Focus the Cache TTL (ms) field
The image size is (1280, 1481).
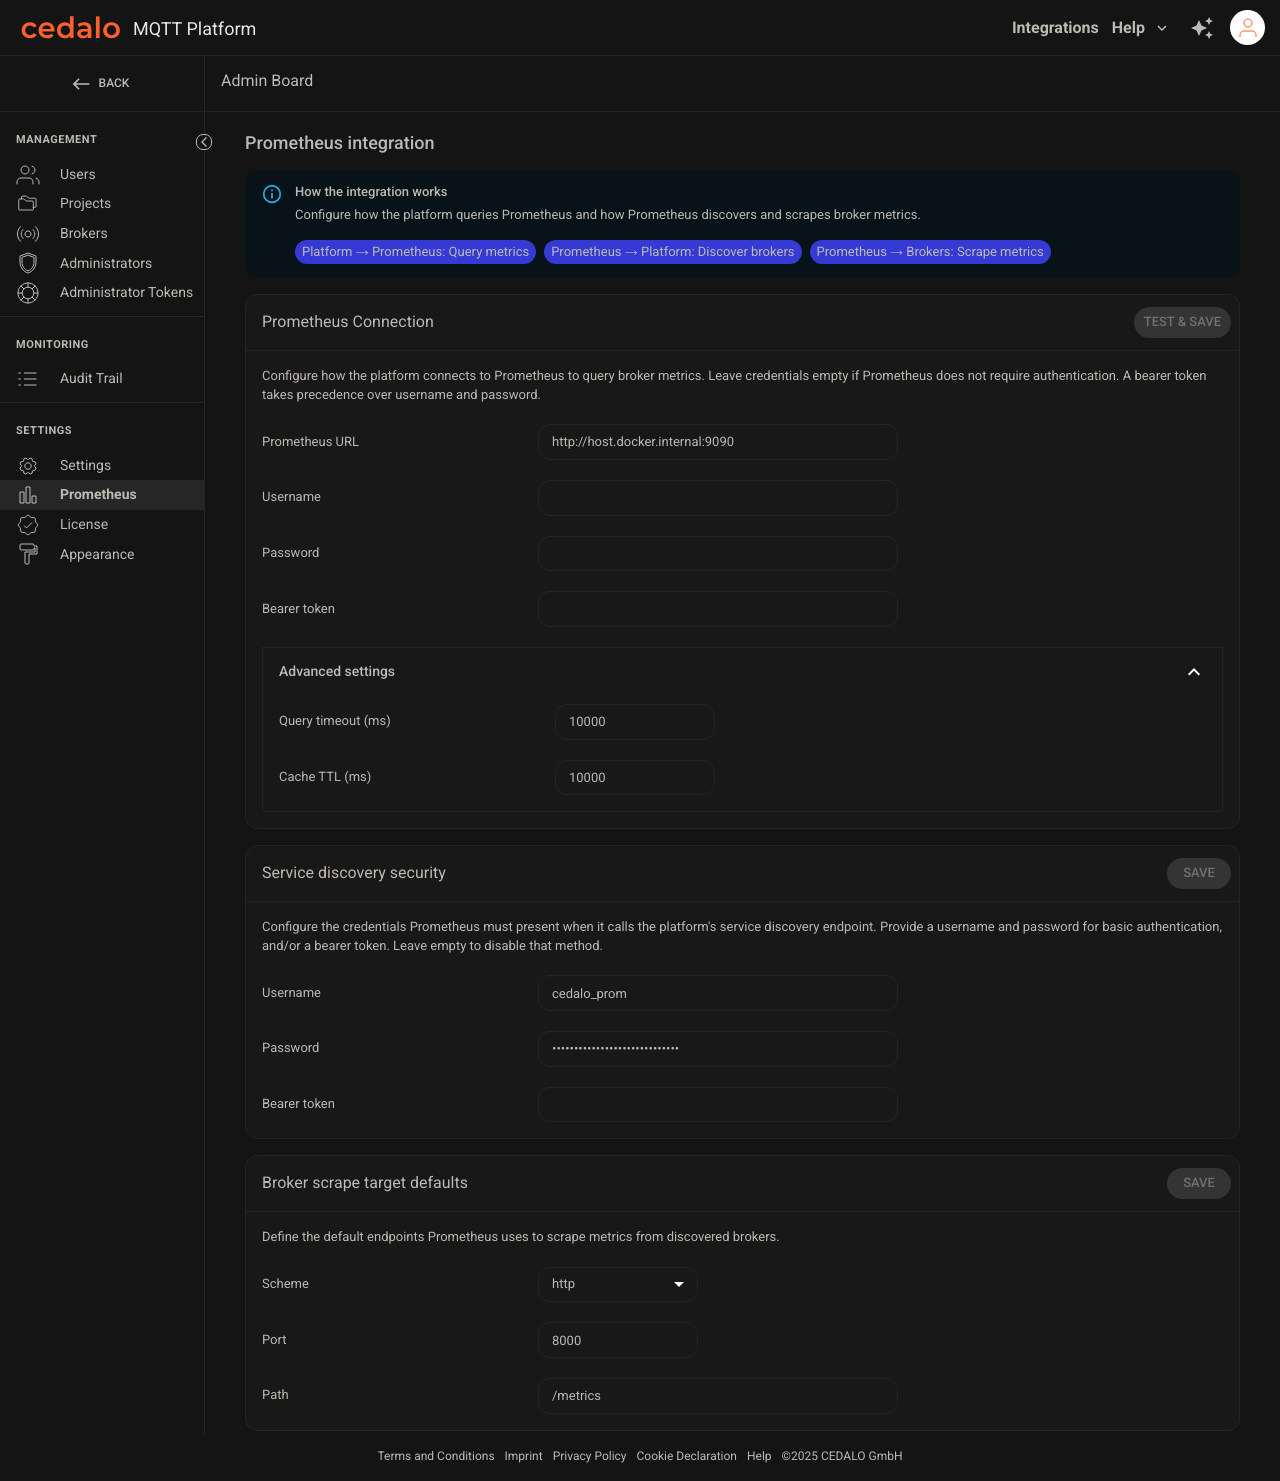(635, 778)
